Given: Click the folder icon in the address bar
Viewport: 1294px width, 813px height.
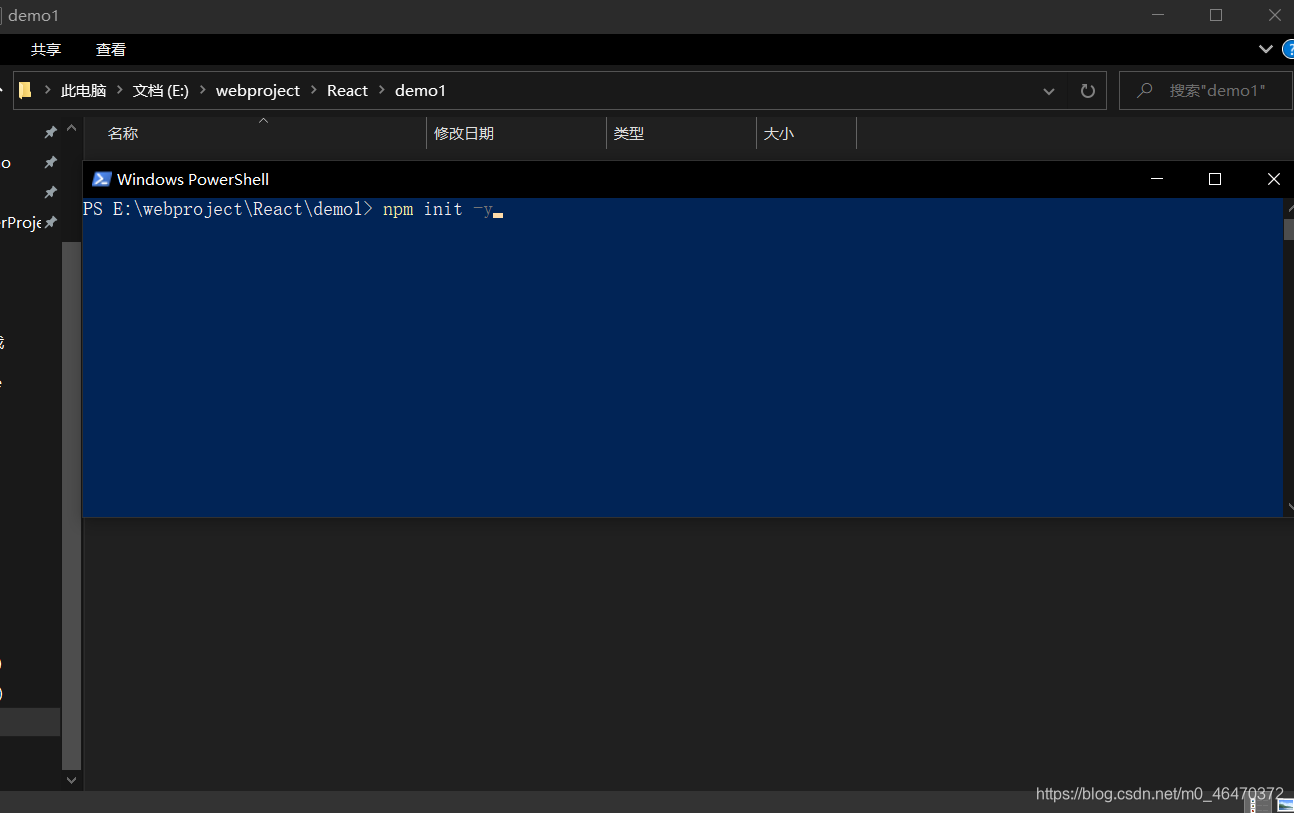Looking at the screenshot, I should (x=26, y=90).
